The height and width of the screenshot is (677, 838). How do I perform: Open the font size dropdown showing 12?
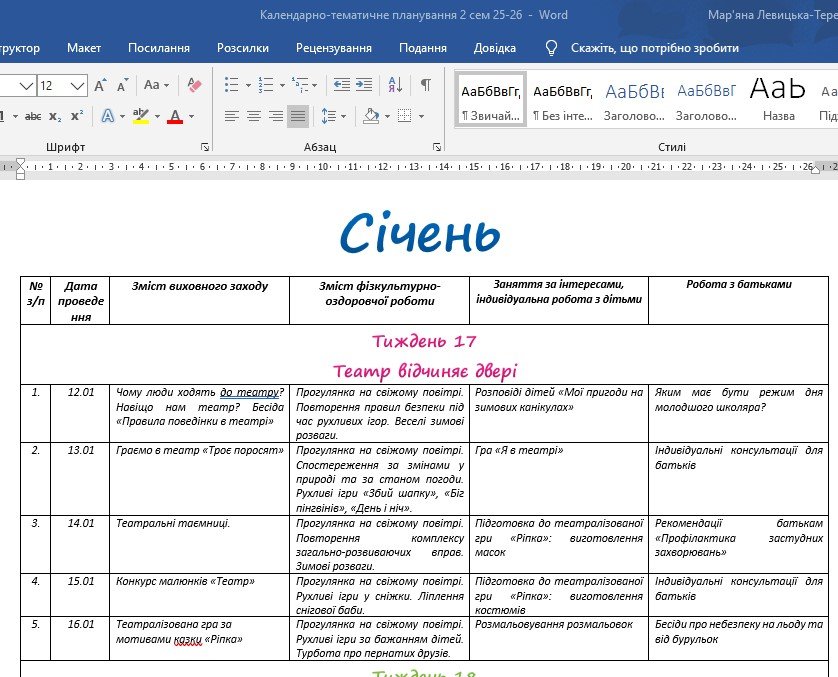tap(78, 86)
